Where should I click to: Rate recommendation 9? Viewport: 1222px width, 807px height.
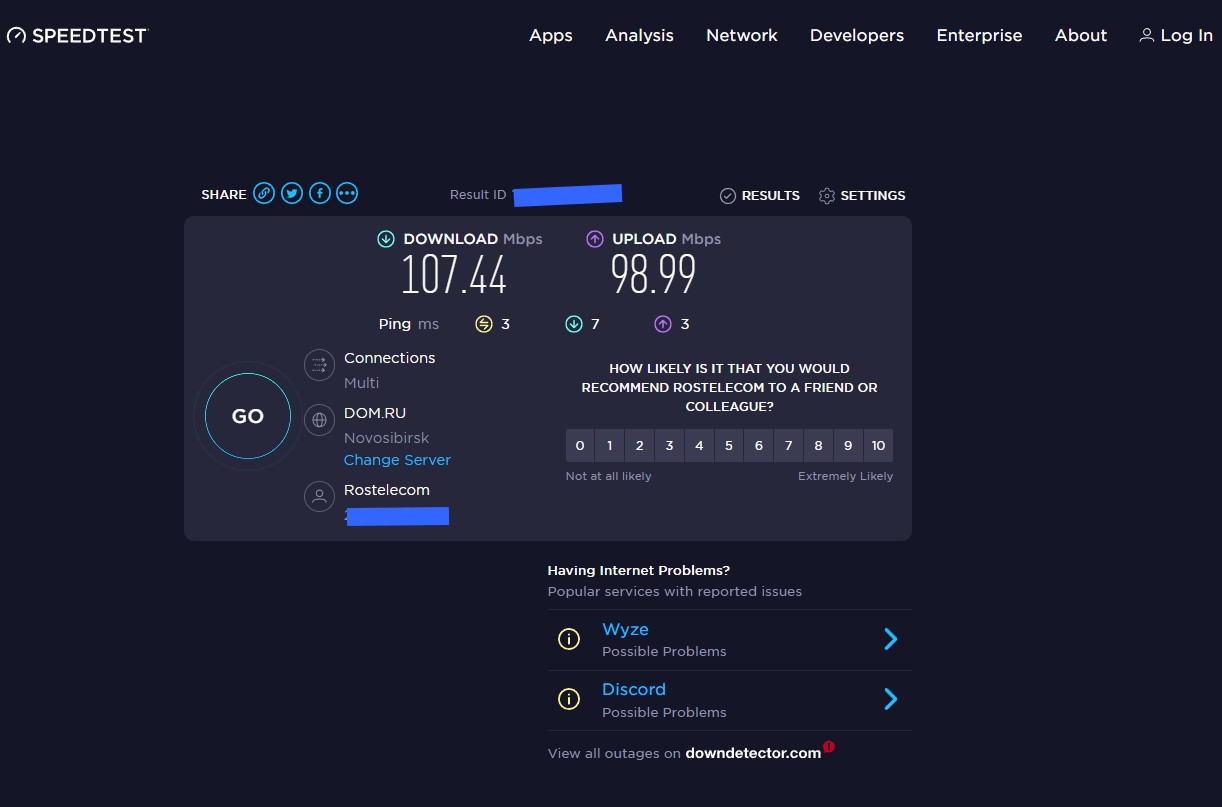pos(849,446)
